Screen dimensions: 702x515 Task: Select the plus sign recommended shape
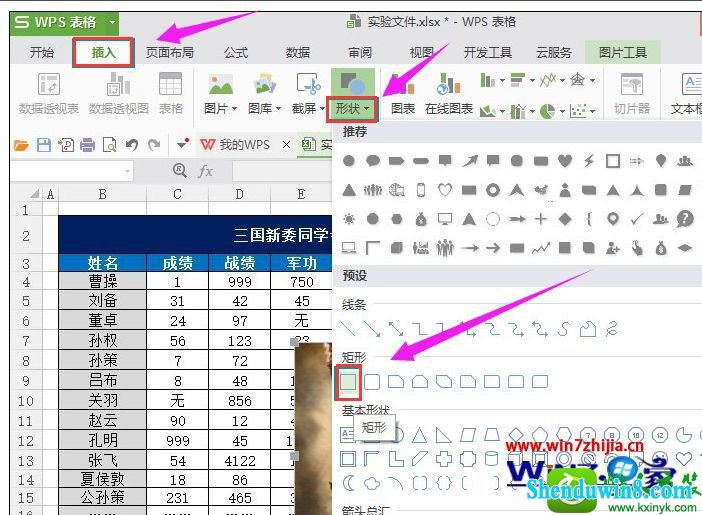tap(540, 219)
